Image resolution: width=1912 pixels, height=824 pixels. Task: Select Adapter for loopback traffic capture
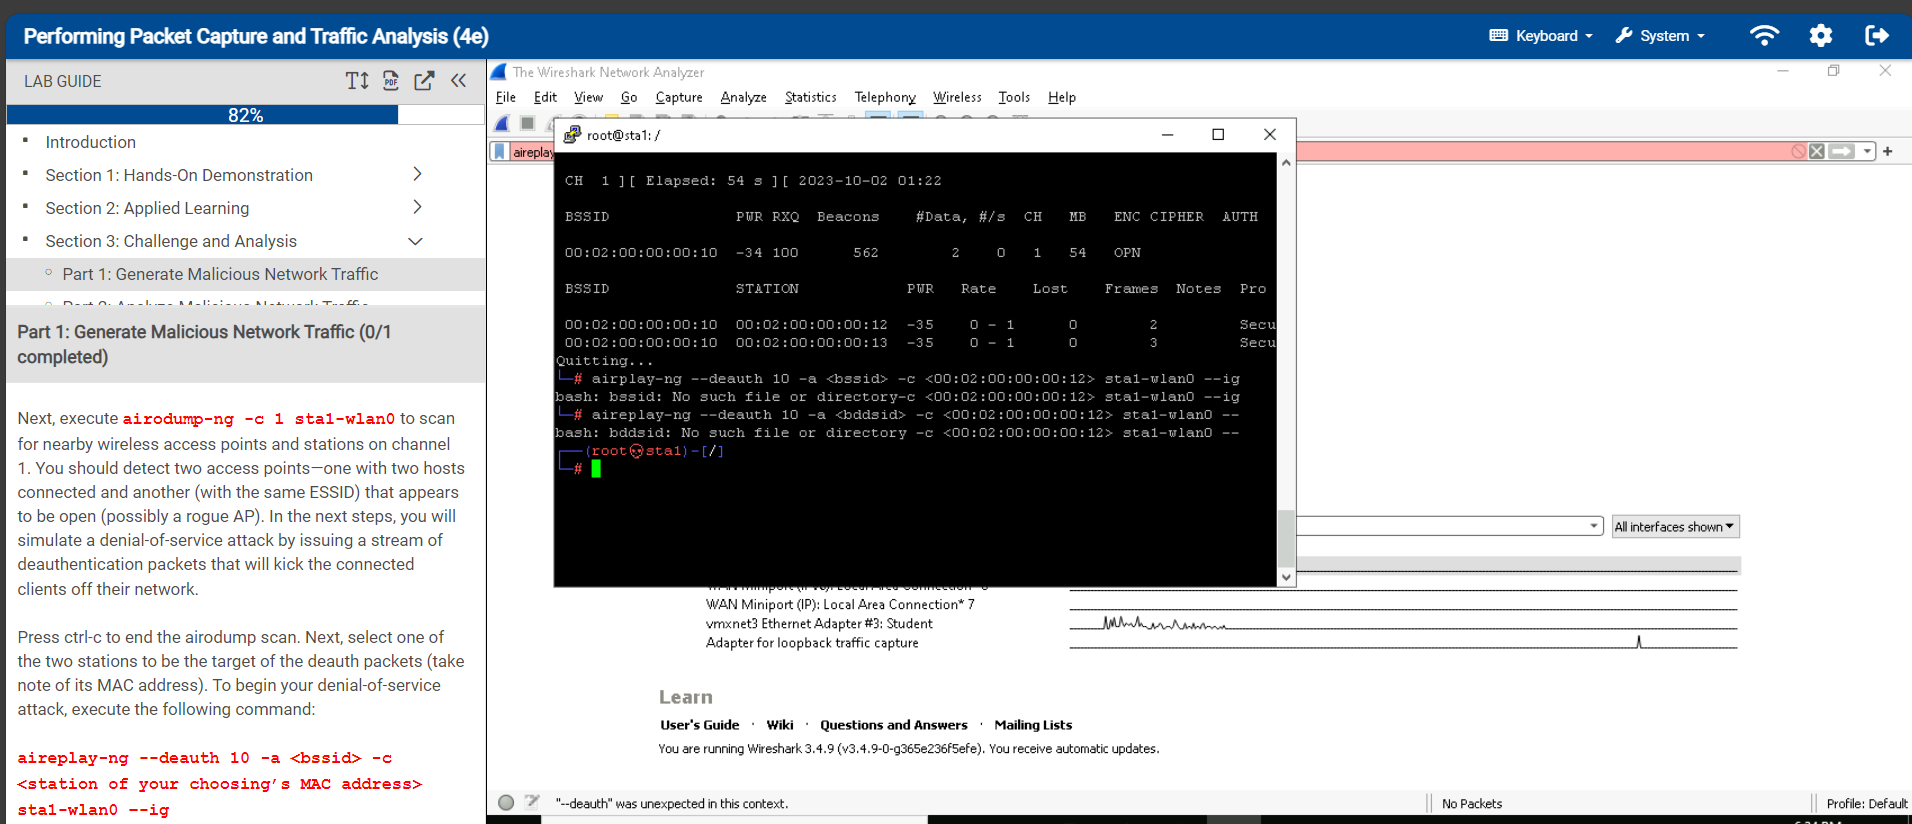tap(812, 642)
